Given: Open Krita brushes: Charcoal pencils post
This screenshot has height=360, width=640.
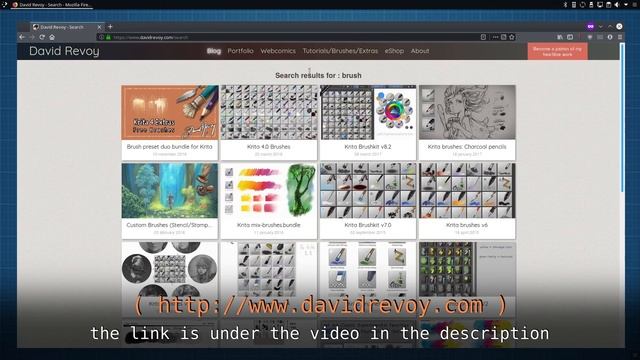Looking at the screenshot, I should pyautogui.click(x=467, y=147).
